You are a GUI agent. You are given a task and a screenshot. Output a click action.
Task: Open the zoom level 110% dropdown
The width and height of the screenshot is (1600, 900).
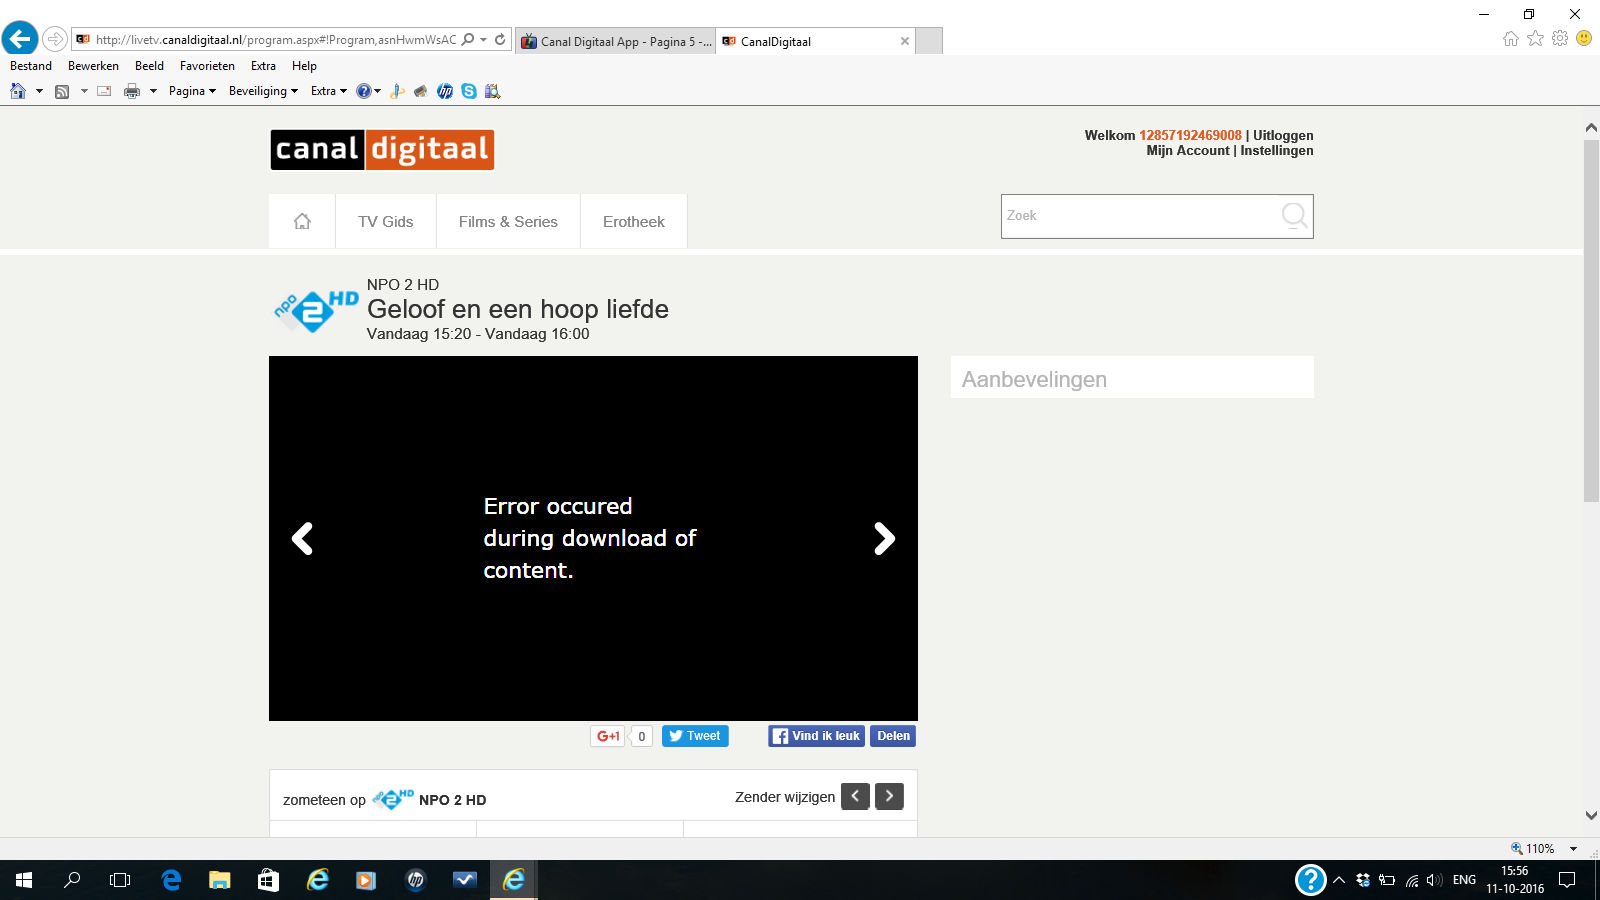click(x=1573, y=849)
